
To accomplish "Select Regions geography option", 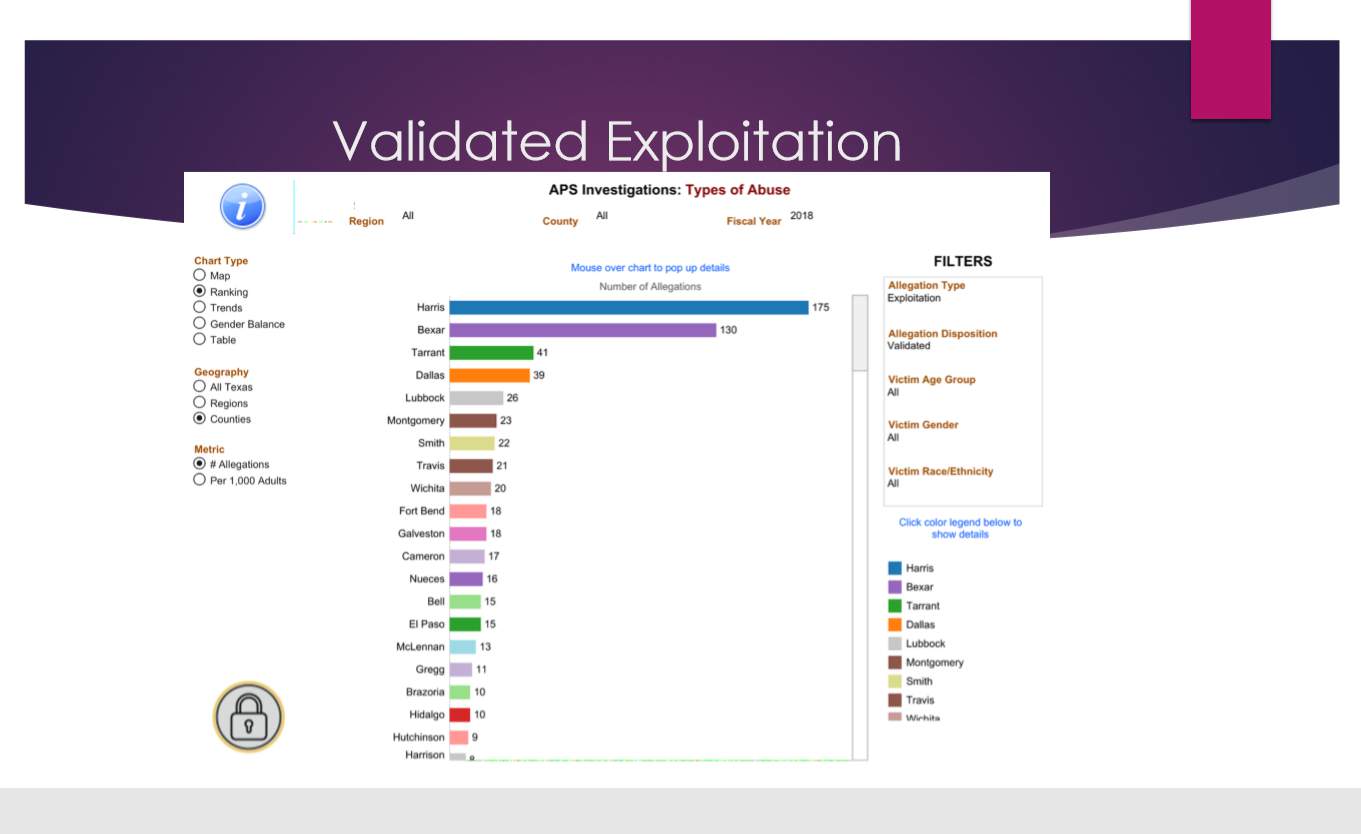I will (200, 402).
